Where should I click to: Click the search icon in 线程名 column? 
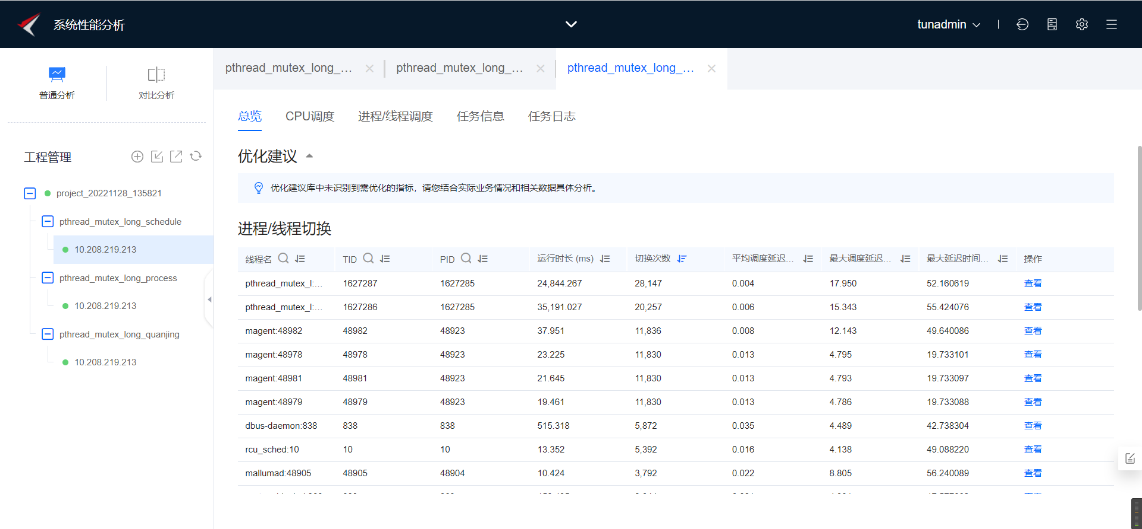tap(283, 259)
